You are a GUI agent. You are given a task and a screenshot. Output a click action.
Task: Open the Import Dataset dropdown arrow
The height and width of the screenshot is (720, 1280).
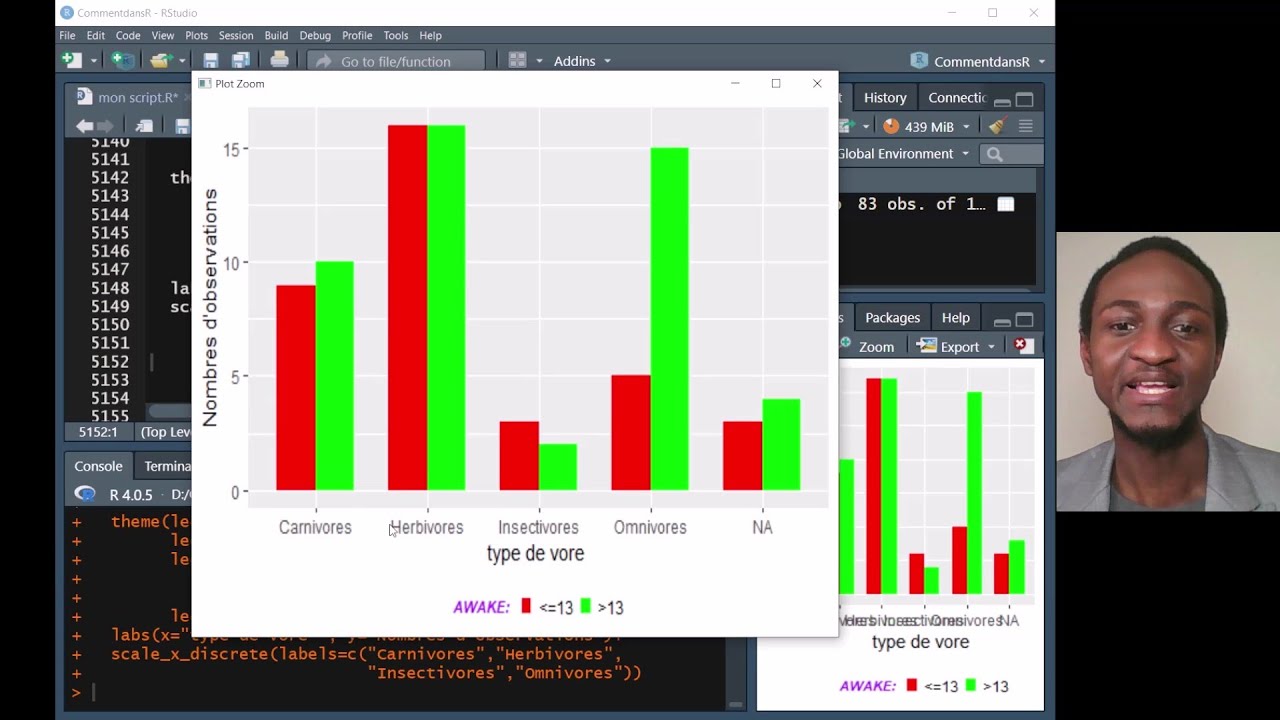click(x=866, y=126)
